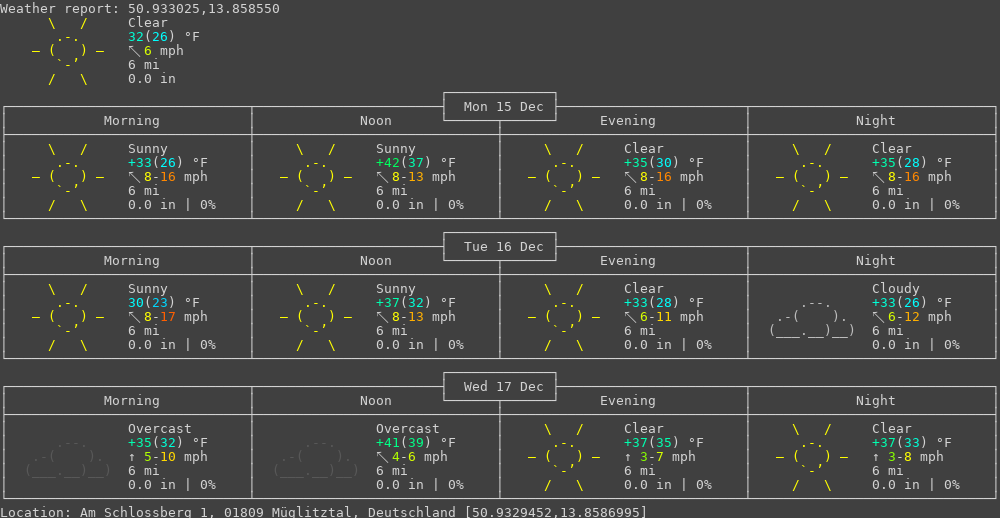Click Monday night's clear sky icon

coord(812,177)
